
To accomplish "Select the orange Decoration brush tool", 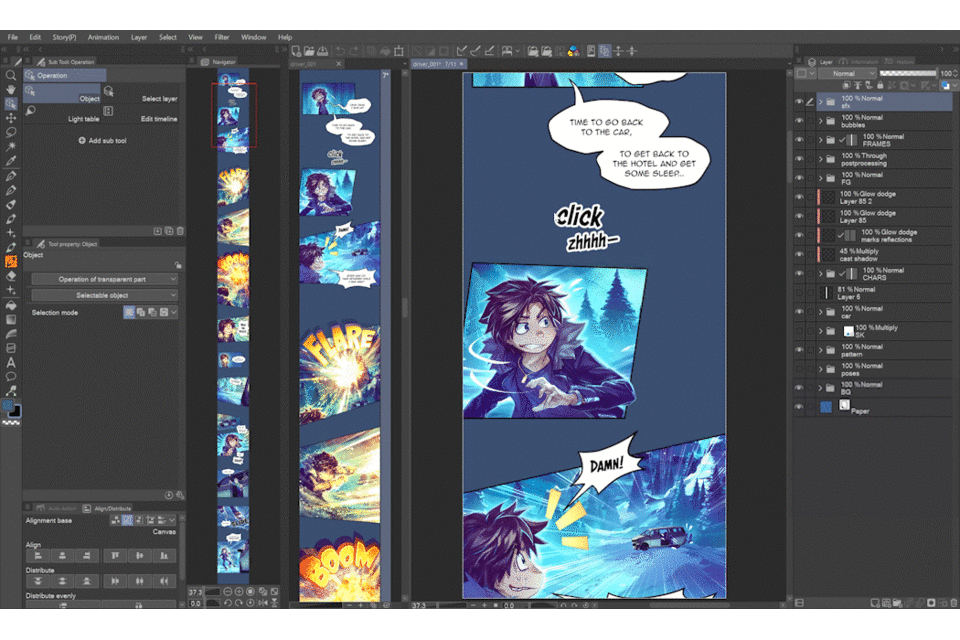I will pos(10,262).
